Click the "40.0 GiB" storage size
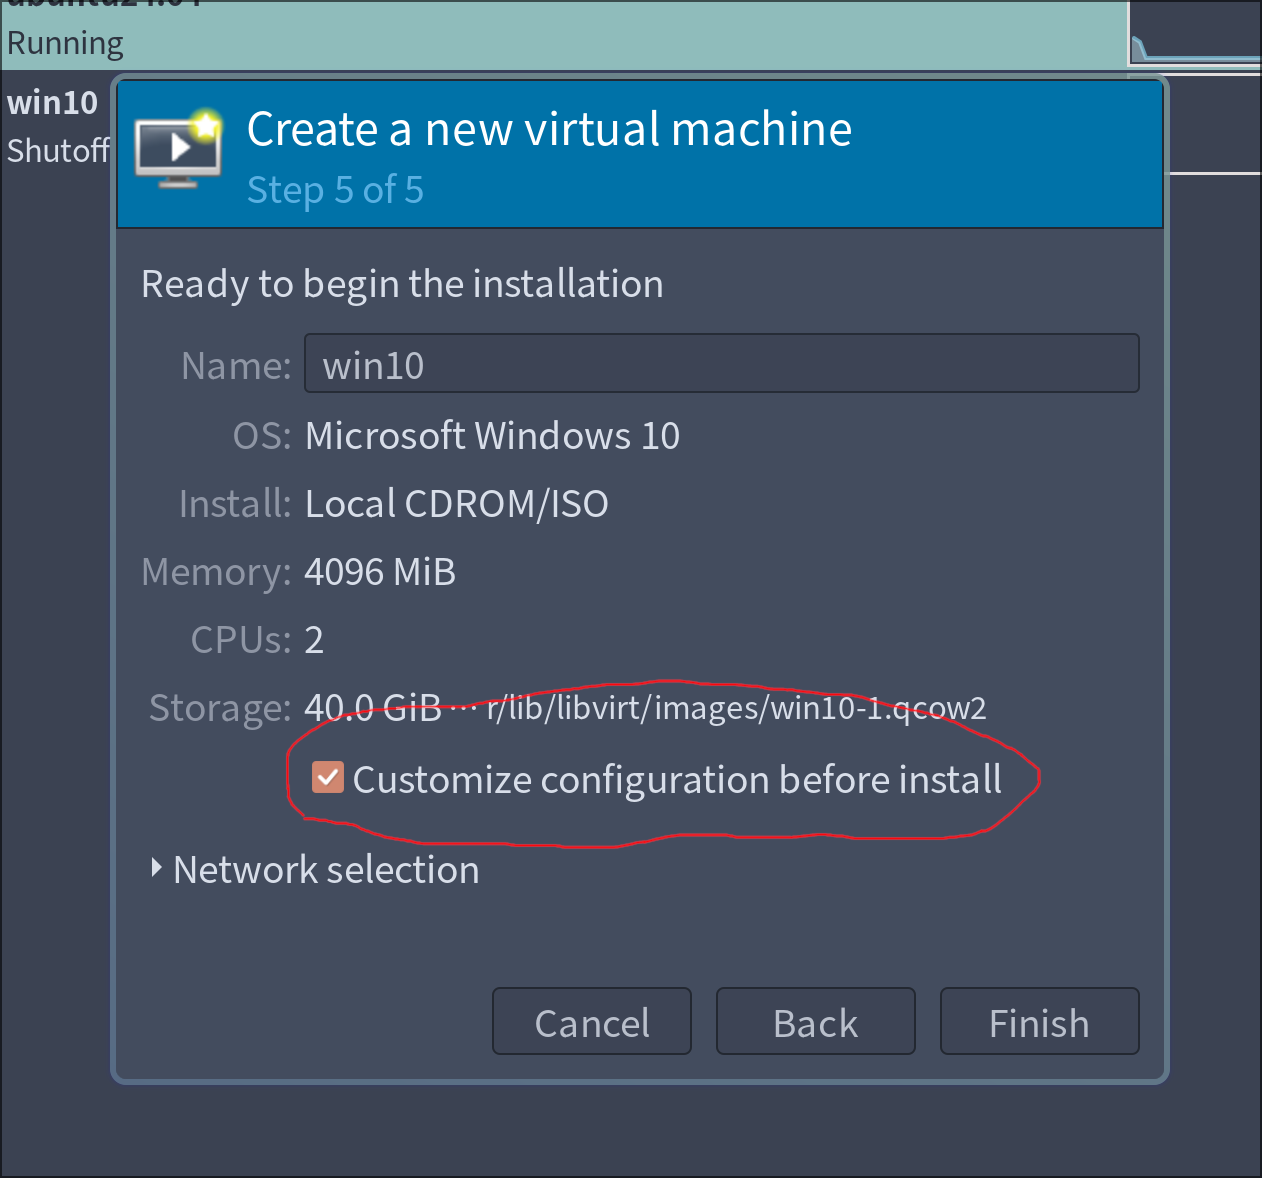Screen dimensions: 1262x1178 373,708
